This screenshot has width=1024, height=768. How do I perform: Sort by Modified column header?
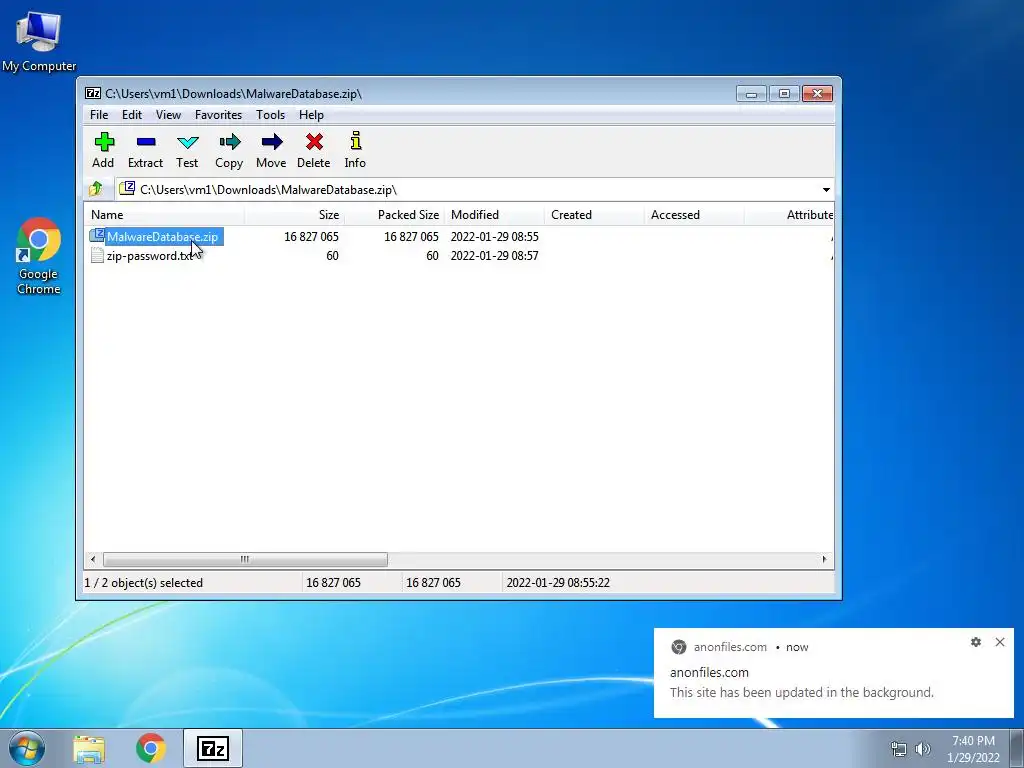coord(494,215)
